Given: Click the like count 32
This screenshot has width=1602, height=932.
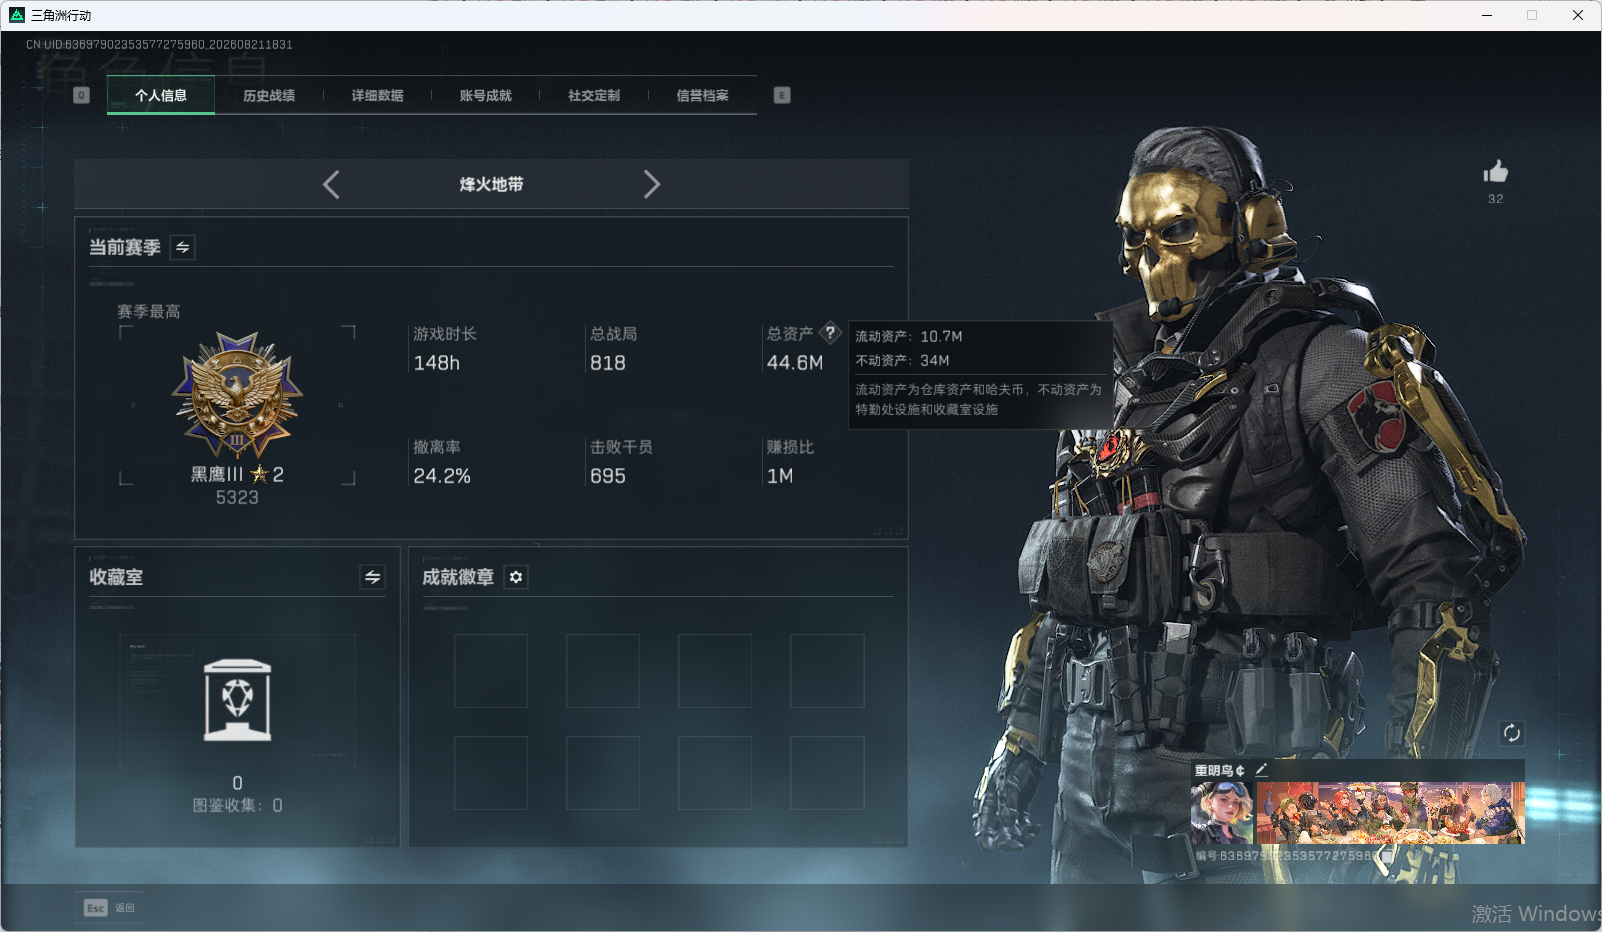Looking at the screenshot, I should tap(1496, 199).
